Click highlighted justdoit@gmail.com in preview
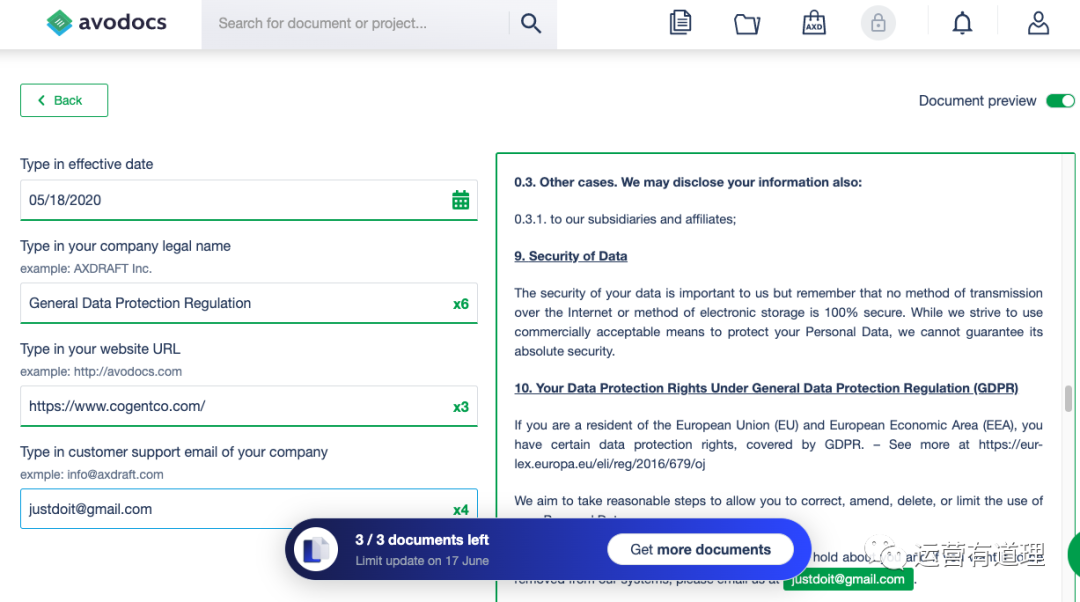The width and height of the screenshot is (1080, 602). (x=848, y=579)
